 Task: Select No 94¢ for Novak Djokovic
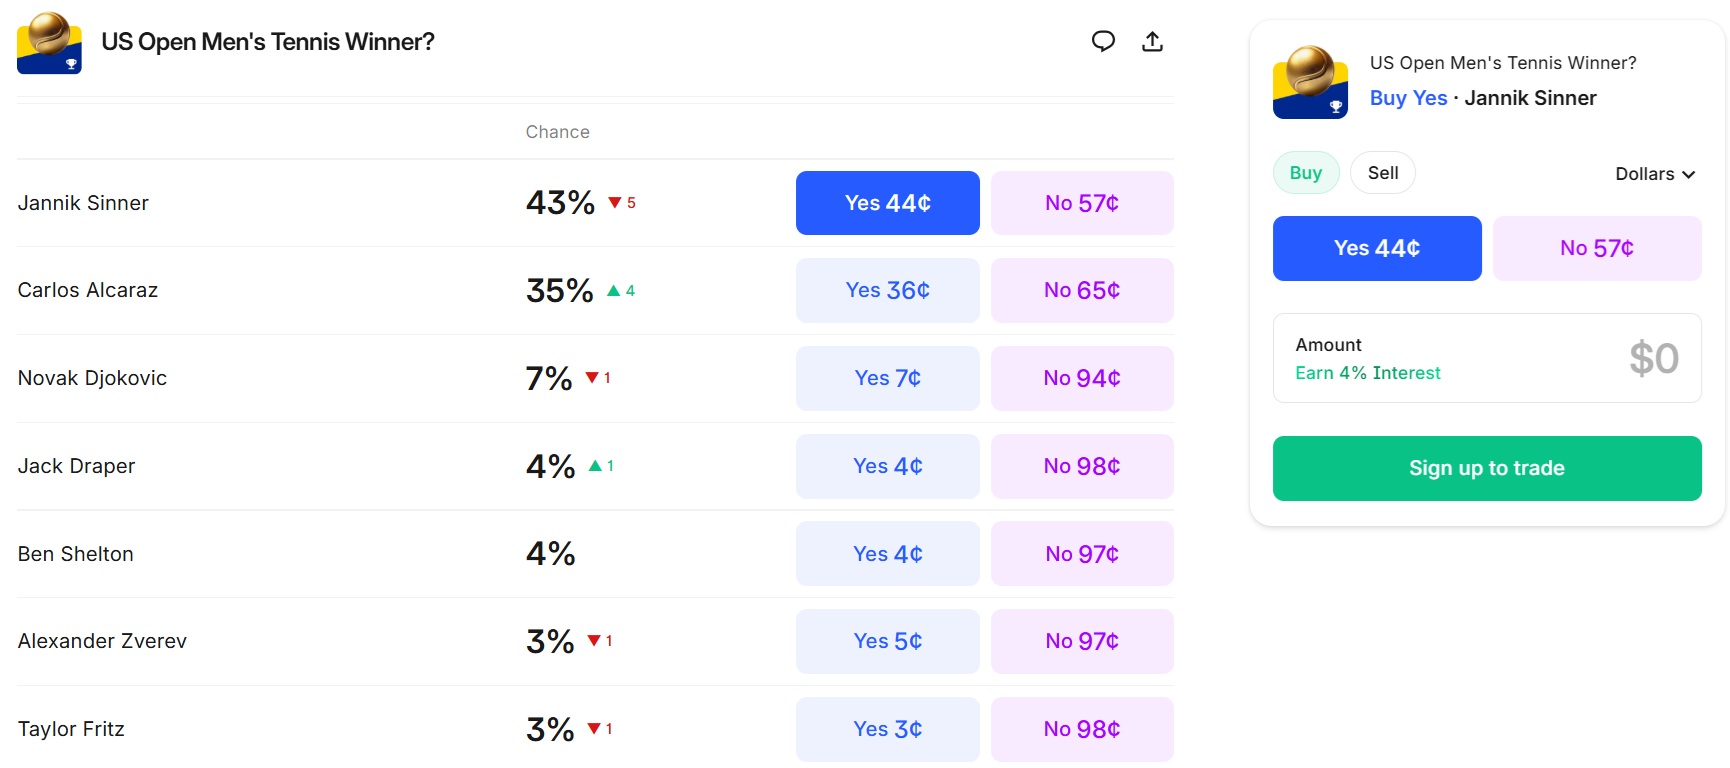1081,378
